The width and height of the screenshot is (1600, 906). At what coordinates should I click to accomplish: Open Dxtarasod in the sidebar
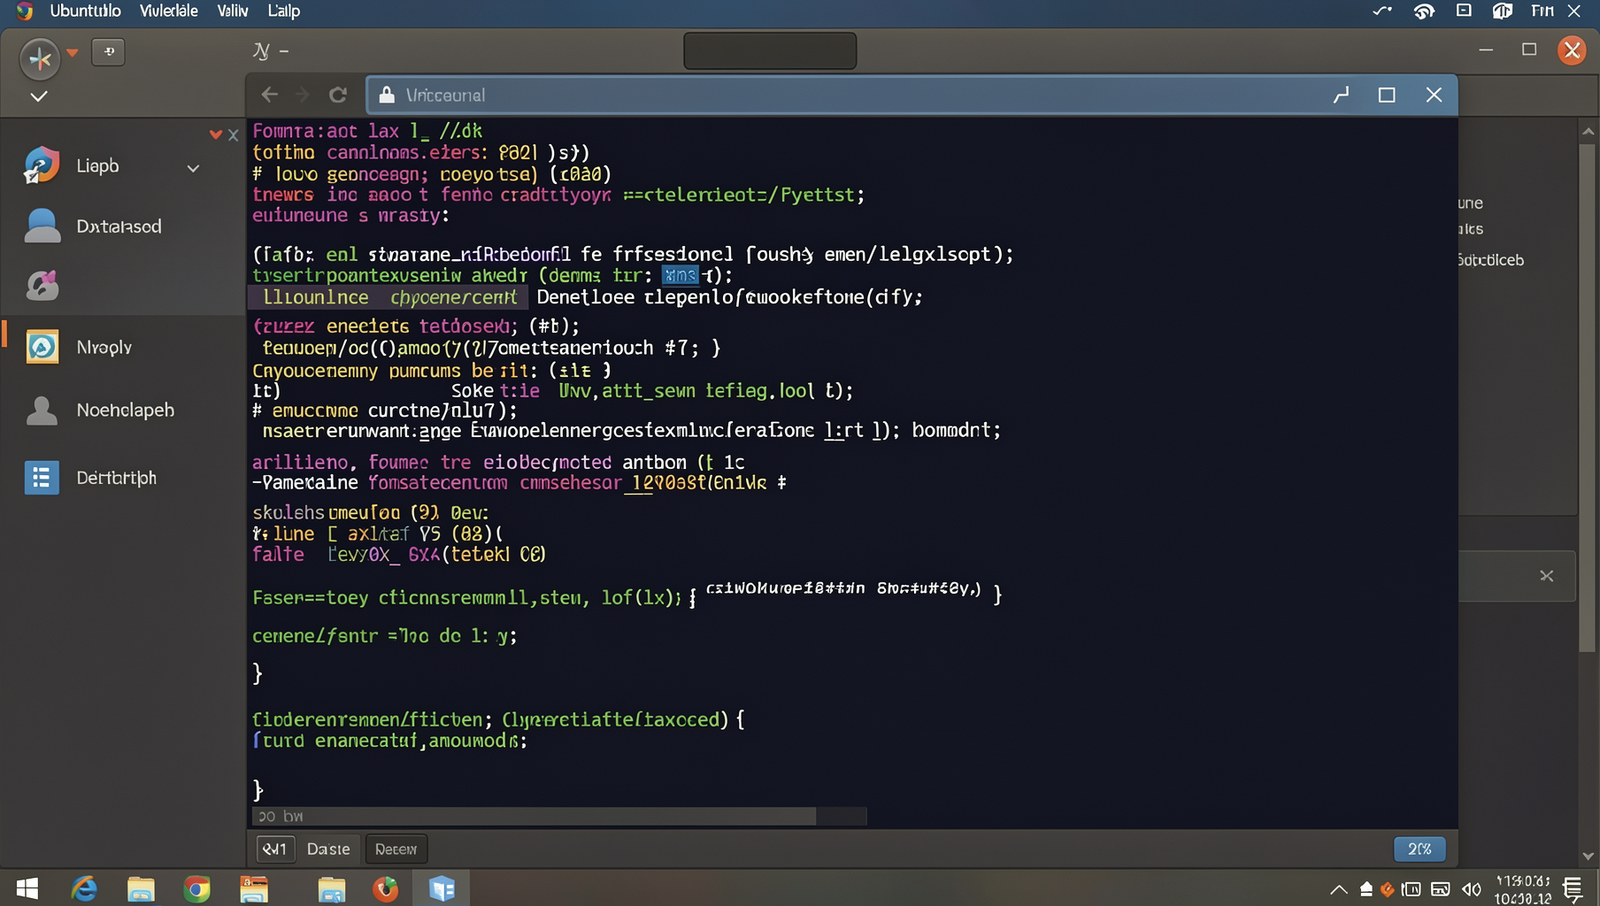click(118, 226)
